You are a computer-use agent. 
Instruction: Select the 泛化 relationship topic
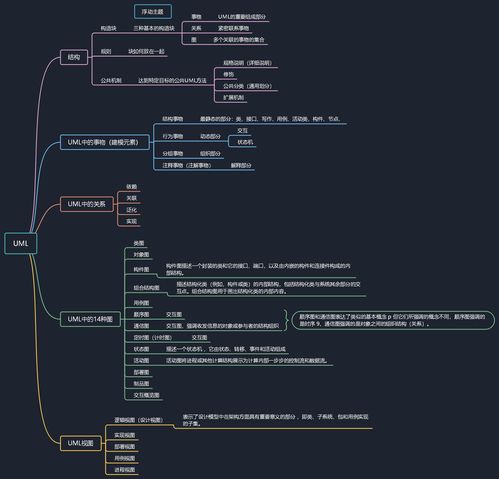click(131, 210)
